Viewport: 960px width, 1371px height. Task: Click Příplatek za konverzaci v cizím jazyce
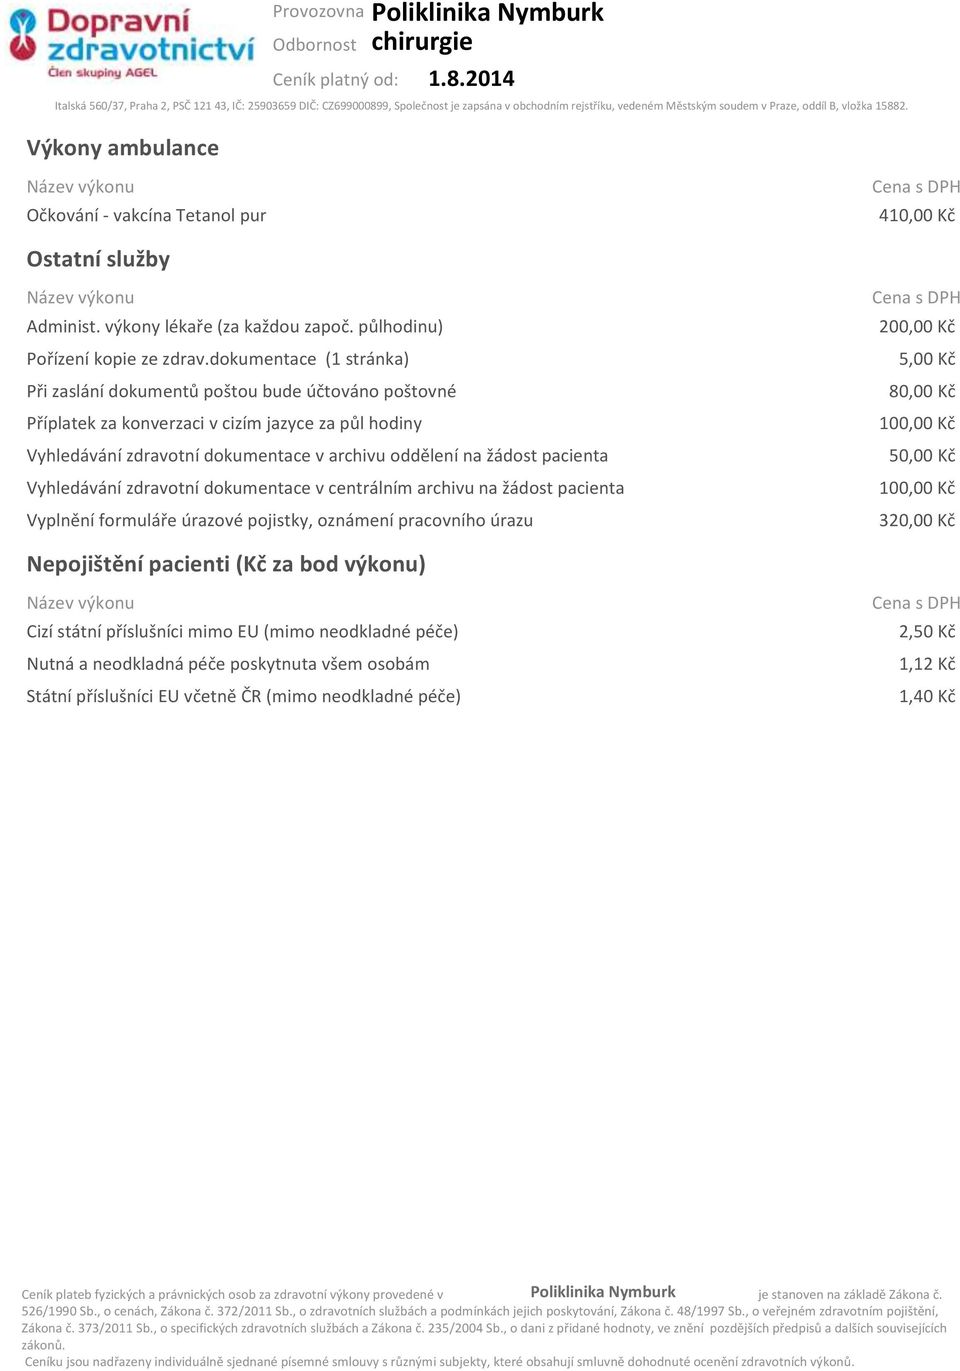(x=224, y=423)
